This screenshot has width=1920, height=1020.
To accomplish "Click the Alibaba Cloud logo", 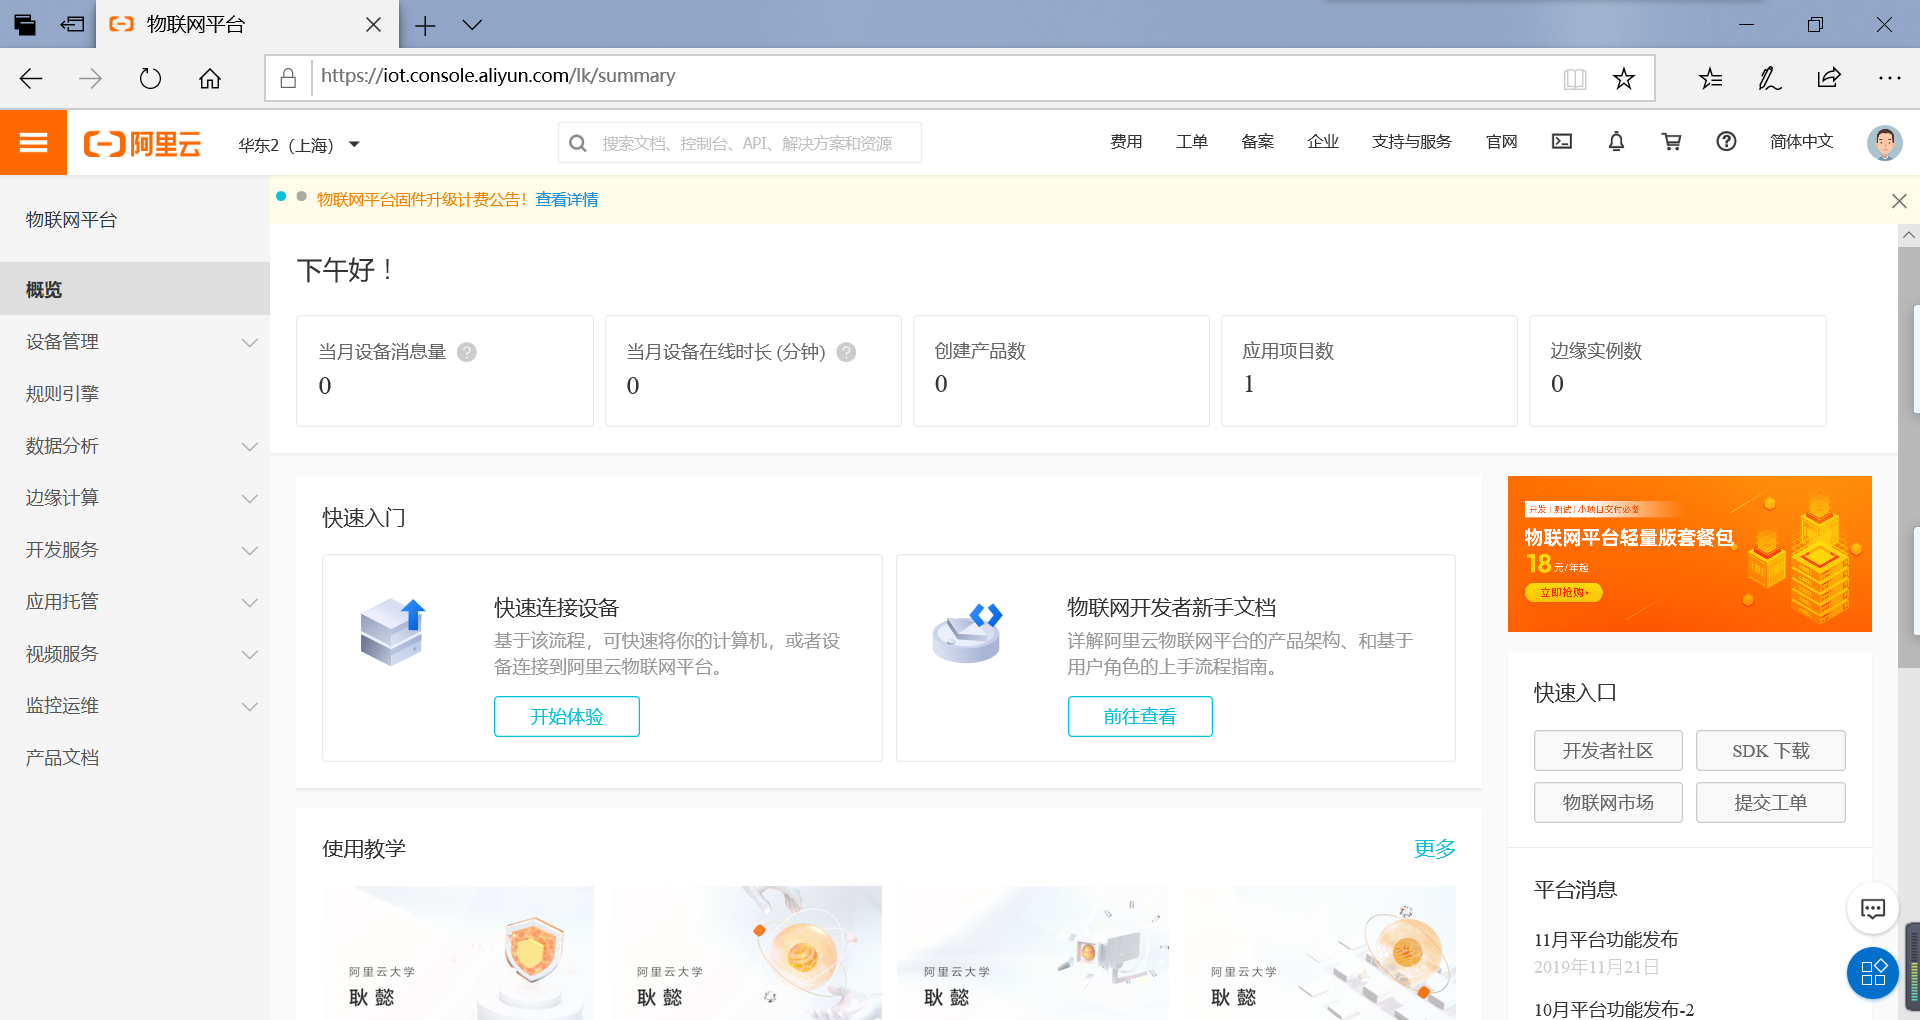I will coord(142,144).
